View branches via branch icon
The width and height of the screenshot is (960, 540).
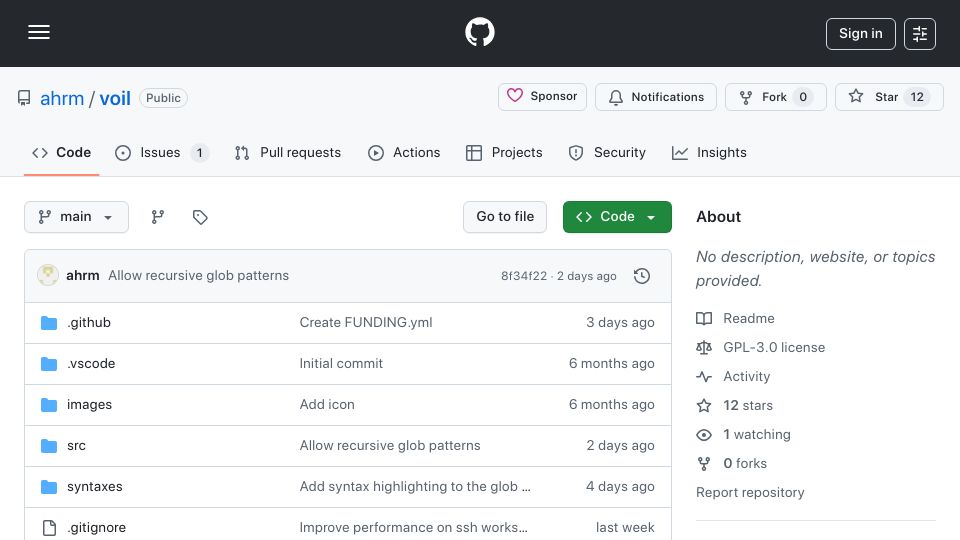pyautogui.click(x=158, y=217)
